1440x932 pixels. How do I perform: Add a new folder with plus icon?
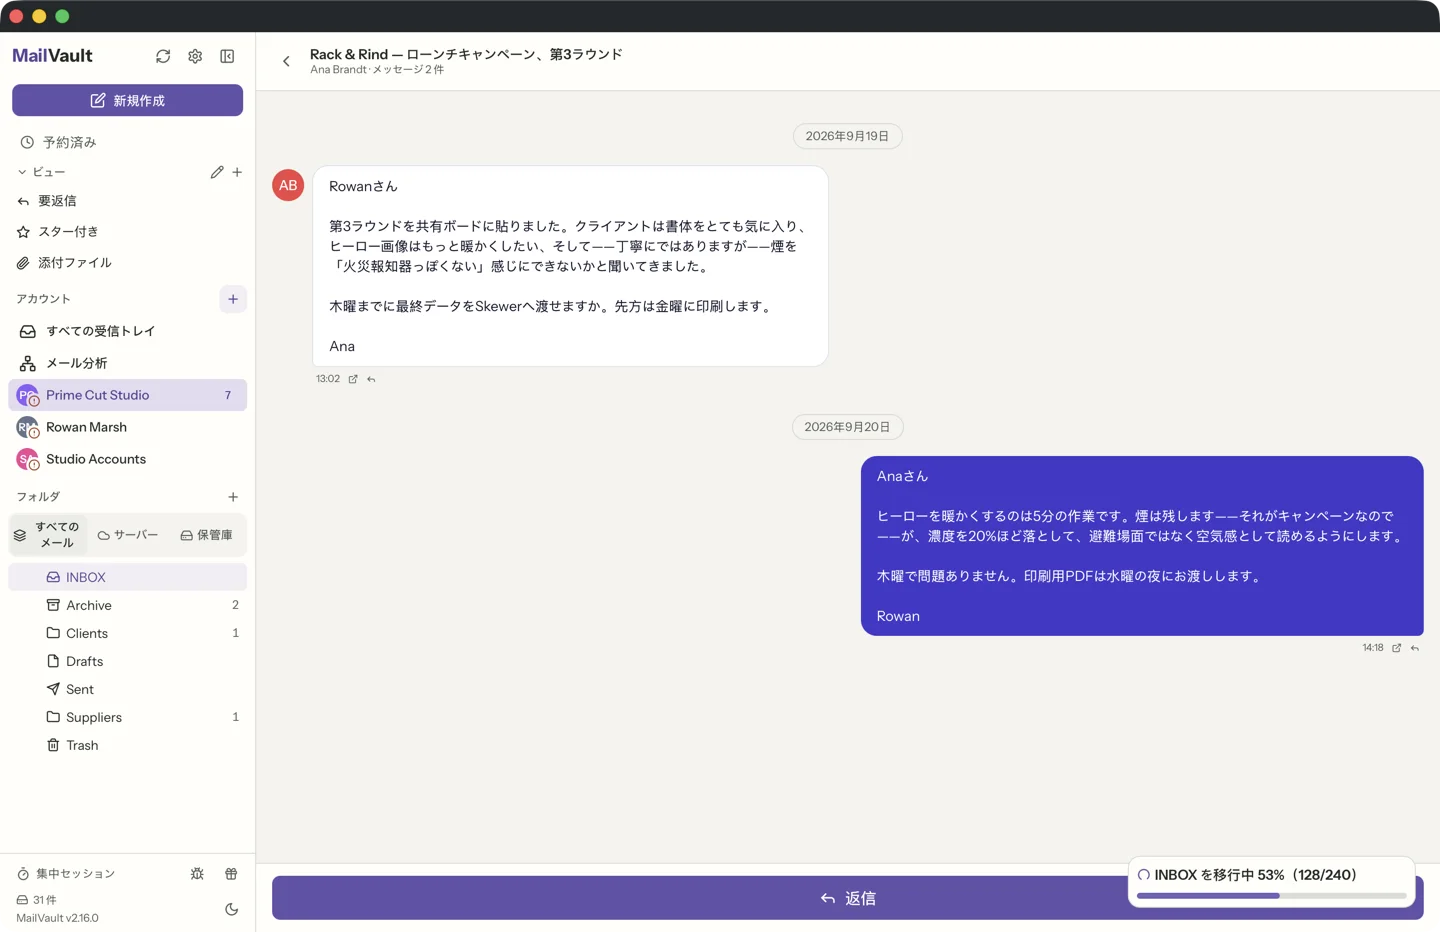pyautogui.click(x=233, y=497)
